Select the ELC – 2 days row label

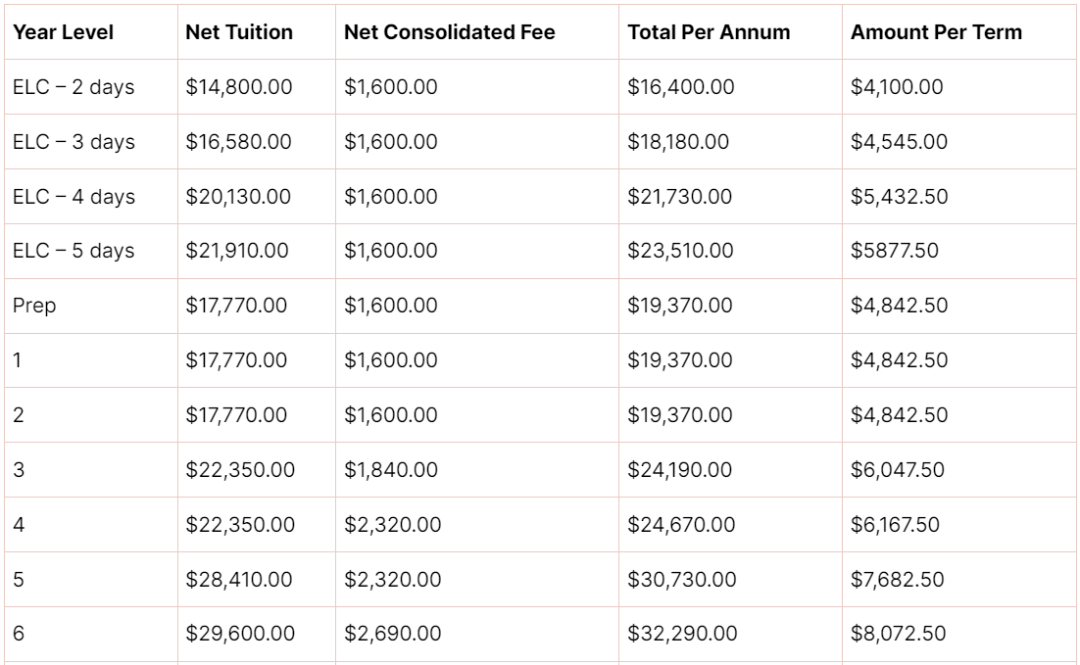(x=74, y=88)
